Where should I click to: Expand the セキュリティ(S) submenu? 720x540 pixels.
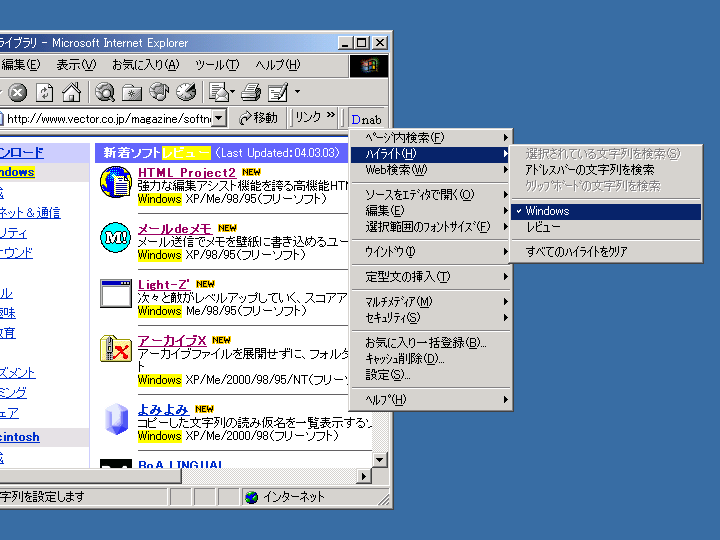pos(431,318)
